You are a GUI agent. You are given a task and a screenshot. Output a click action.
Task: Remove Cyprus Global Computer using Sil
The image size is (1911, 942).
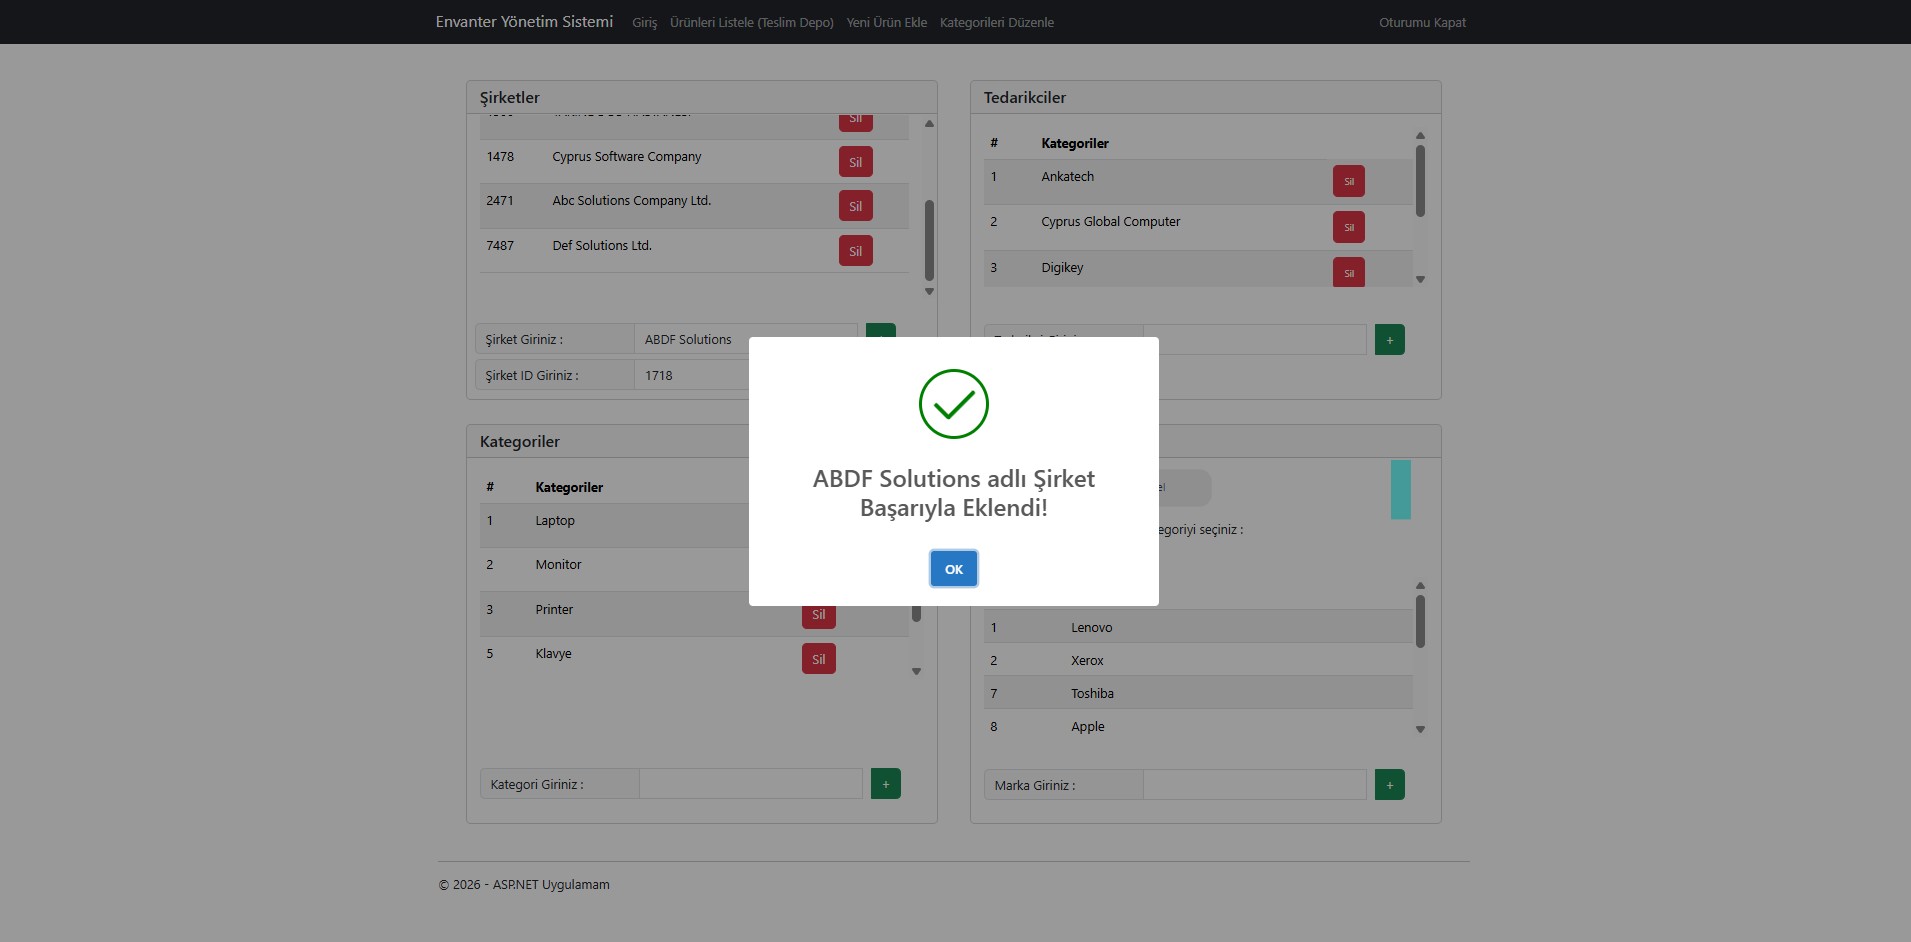[1348, 227]
